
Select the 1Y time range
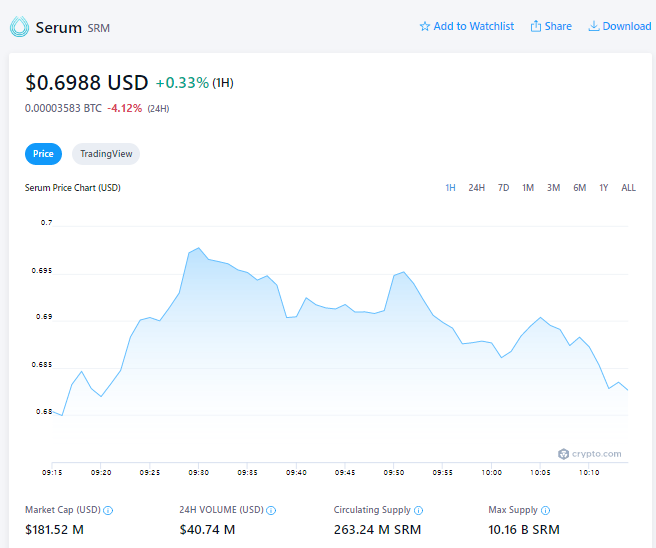pyautogui.click(x=603, y=188)
